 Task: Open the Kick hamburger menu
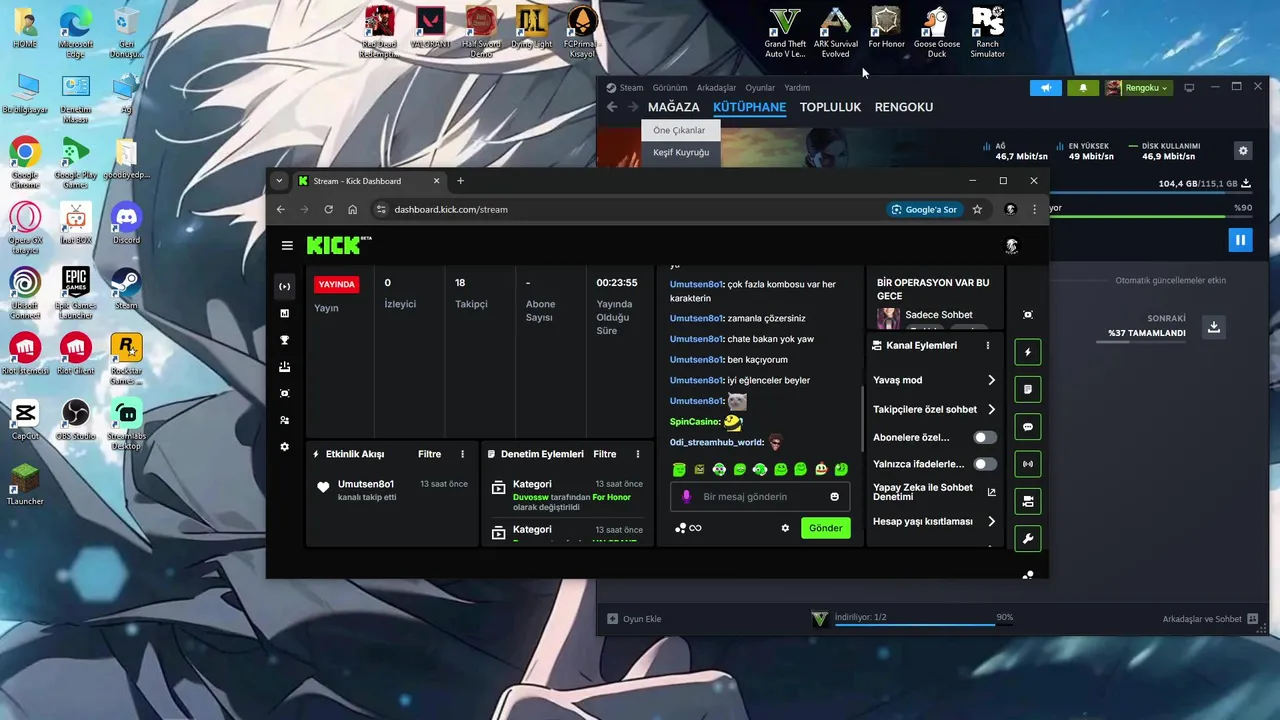(x=287, y=245)
